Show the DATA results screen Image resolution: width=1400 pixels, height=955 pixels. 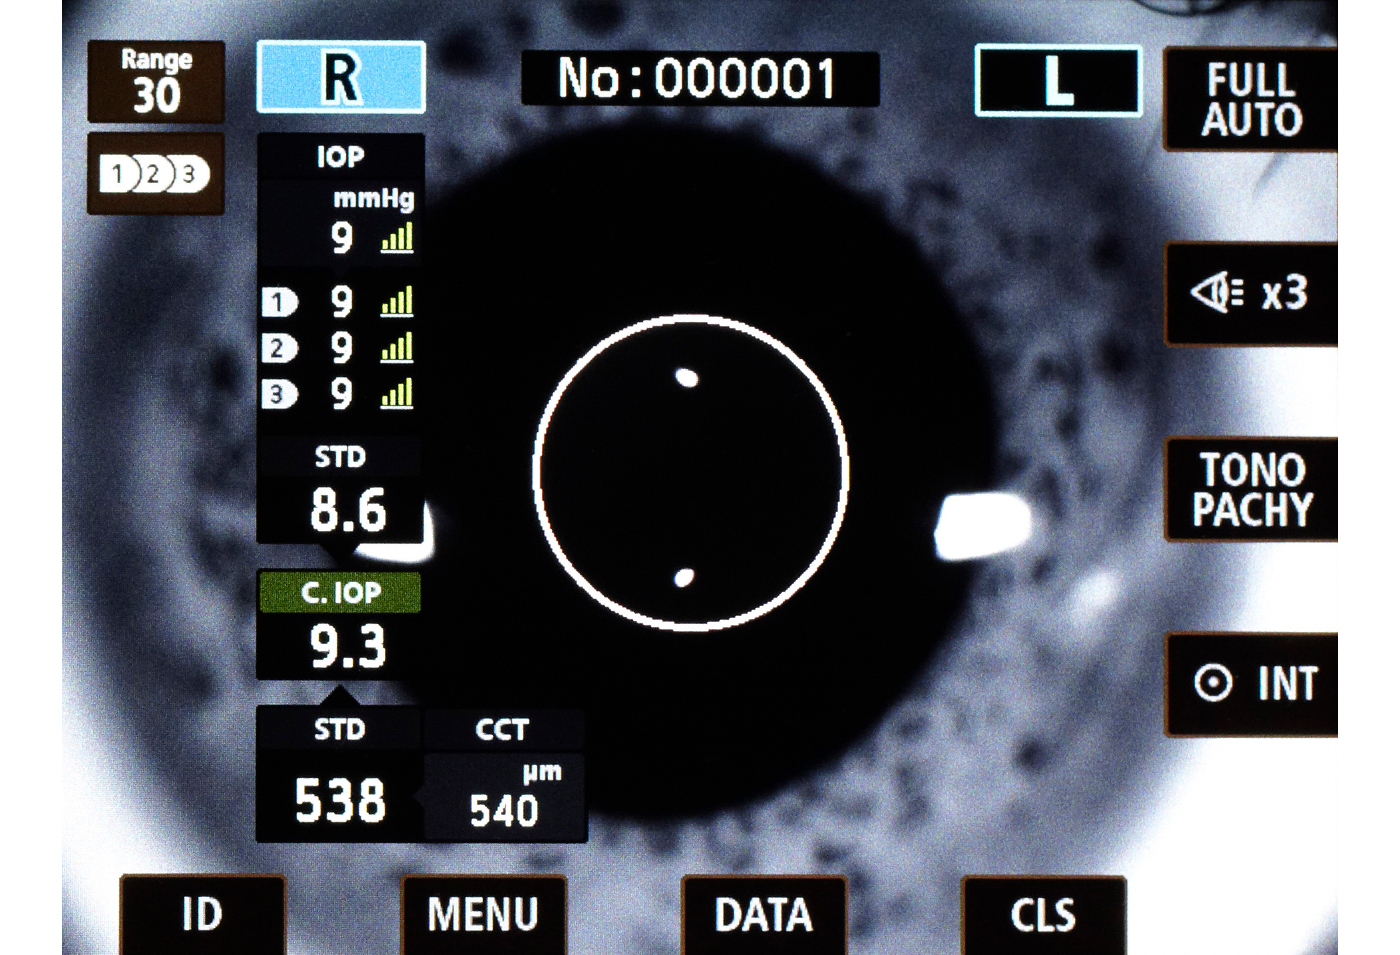point(763,914)
